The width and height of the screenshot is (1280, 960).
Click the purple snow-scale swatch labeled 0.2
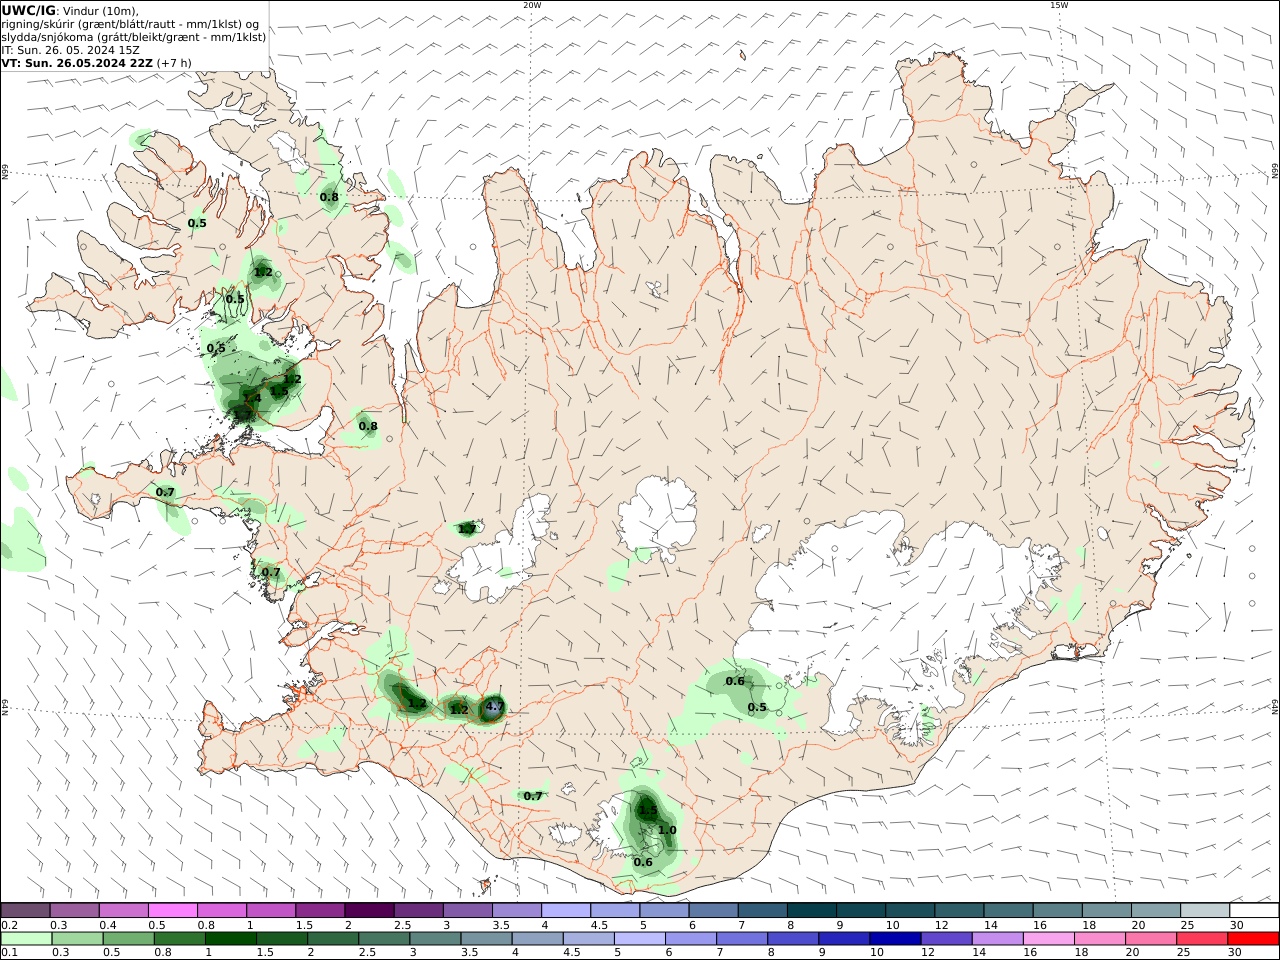25,910
